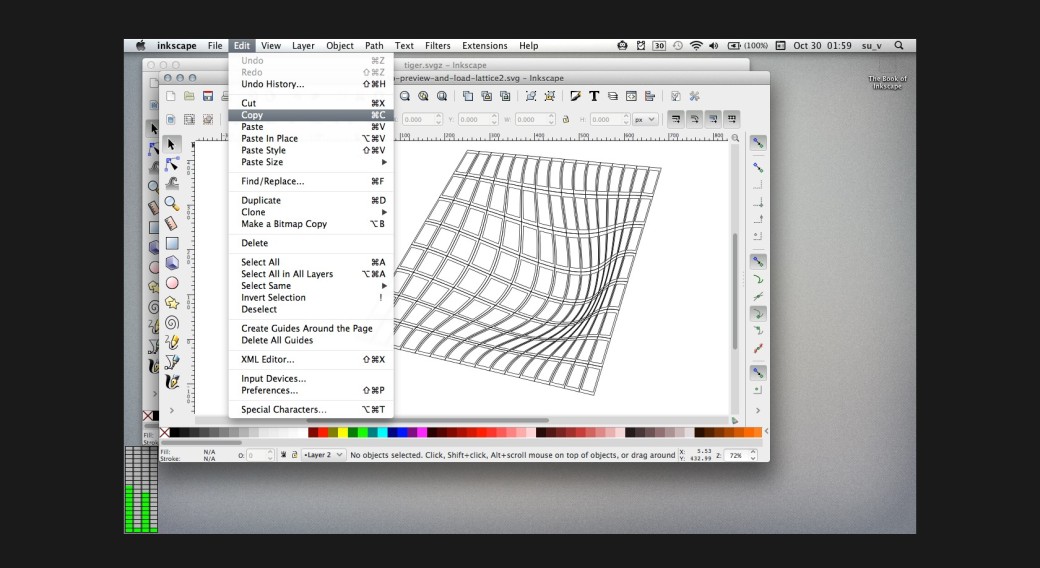Choose Copy from the Edit menu
Image resolution: width=1040 pixels, height=568 pixels.
pyautogui.click(x=310, y=115)
